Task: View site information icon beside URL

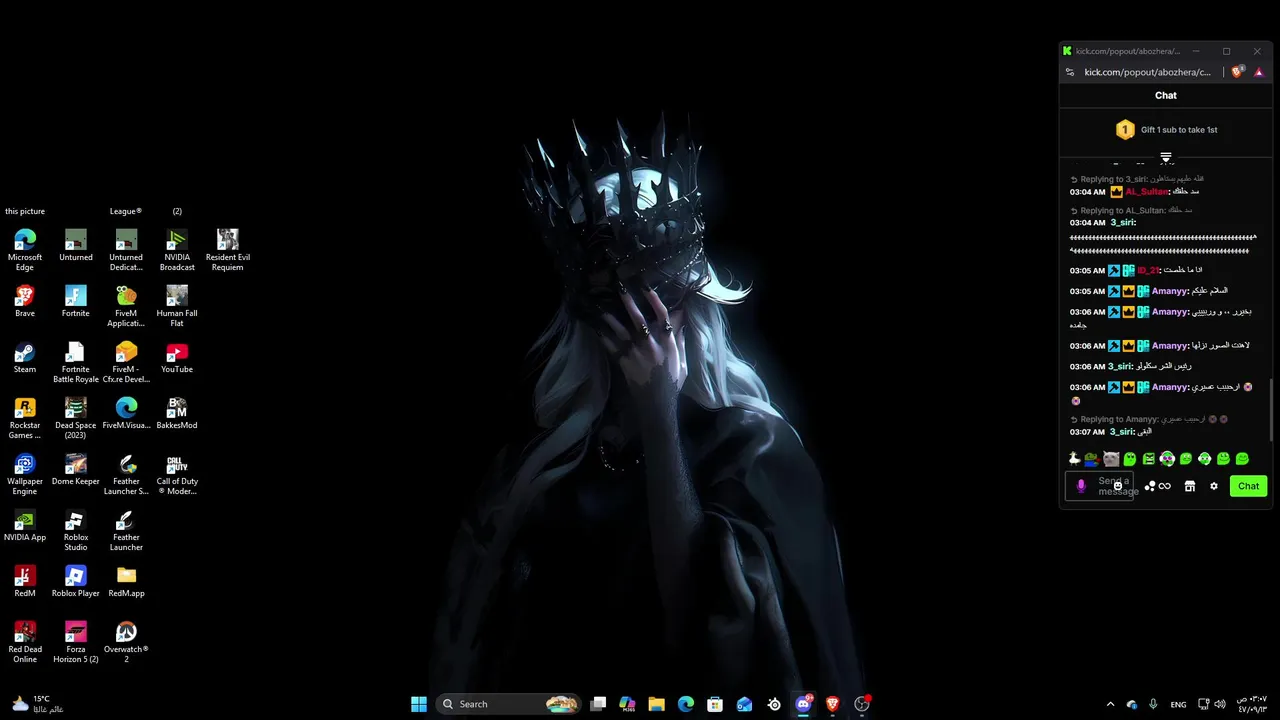Action: (x=1070, y=72)
